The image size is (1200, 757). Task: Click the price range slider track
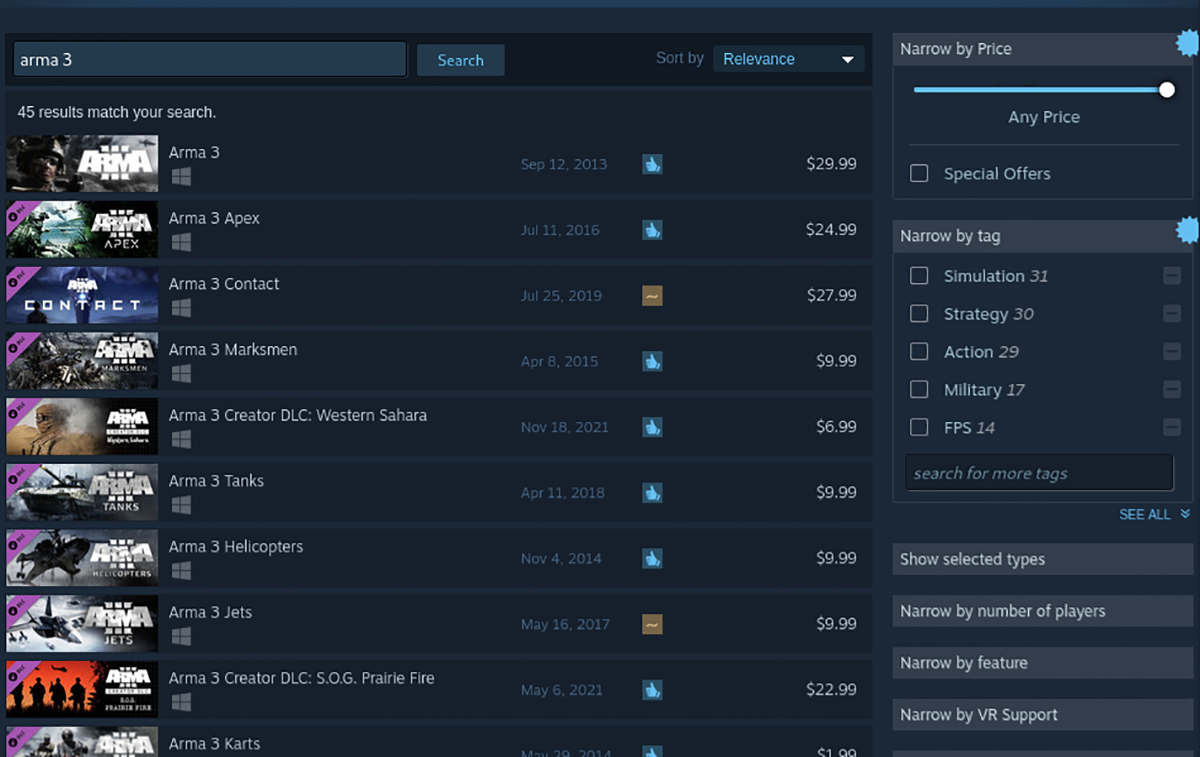[1040, 90]
